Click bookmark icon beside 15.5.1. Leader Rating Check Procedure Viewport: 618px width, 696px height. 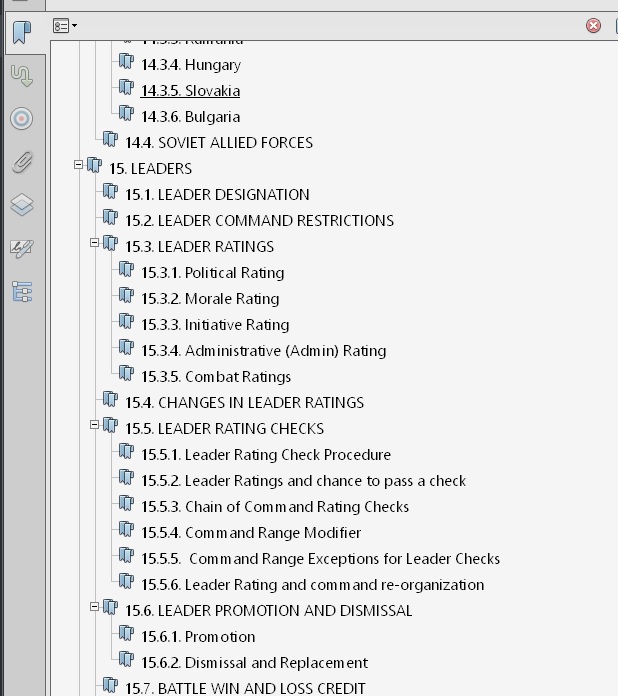pyautogui.click(x=126, y=451)
